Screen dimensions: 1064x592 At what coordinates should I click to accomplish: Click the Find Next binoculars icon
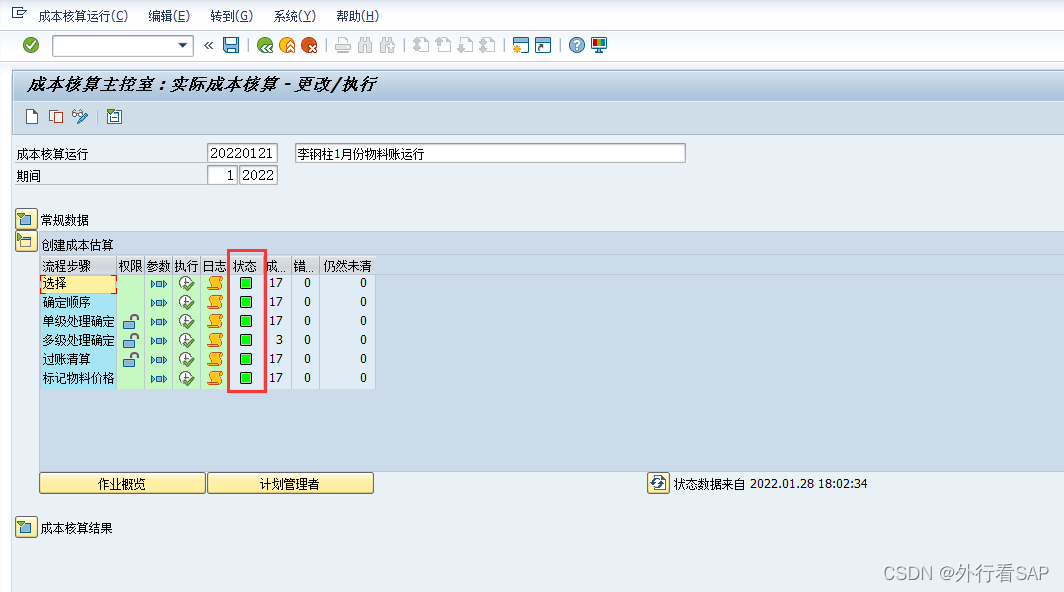[x=387, y=45]
